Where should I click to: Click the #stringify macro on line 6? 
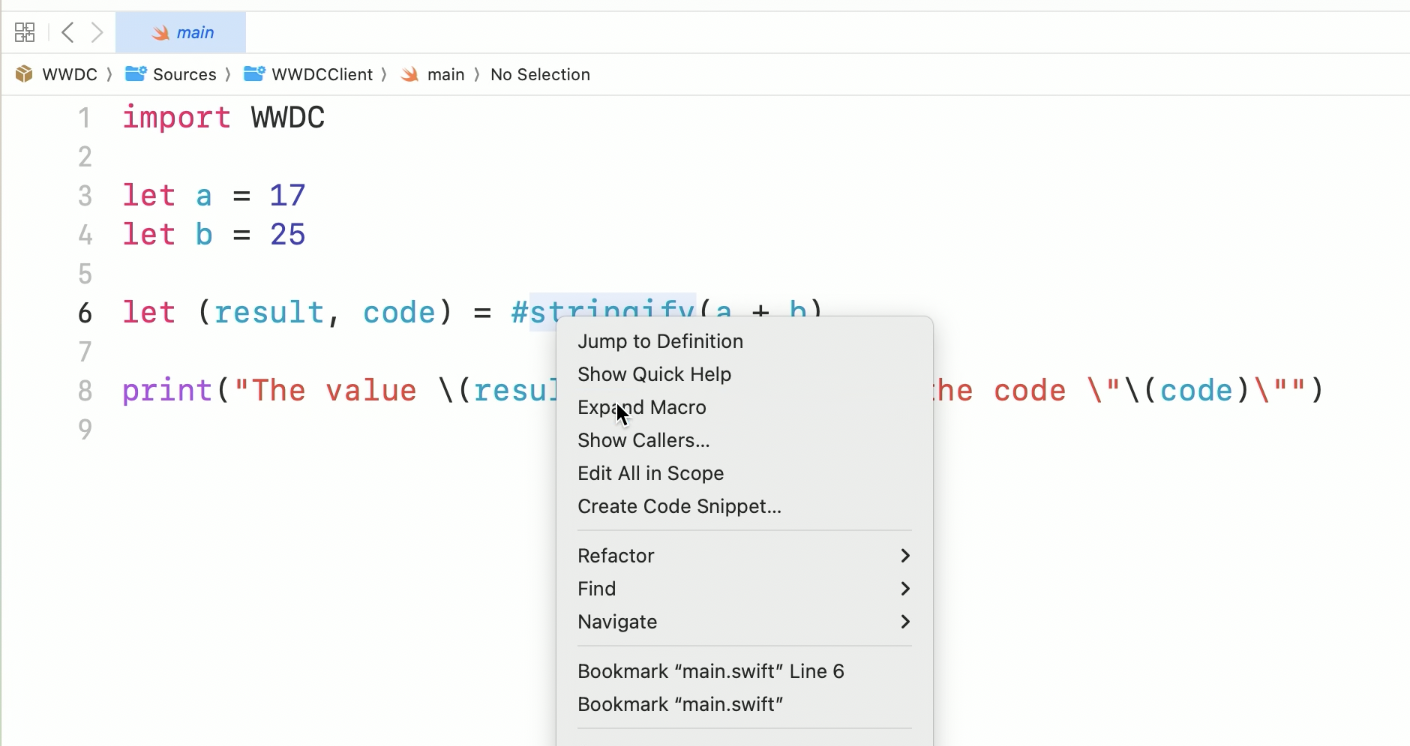(x=603, y=312)
